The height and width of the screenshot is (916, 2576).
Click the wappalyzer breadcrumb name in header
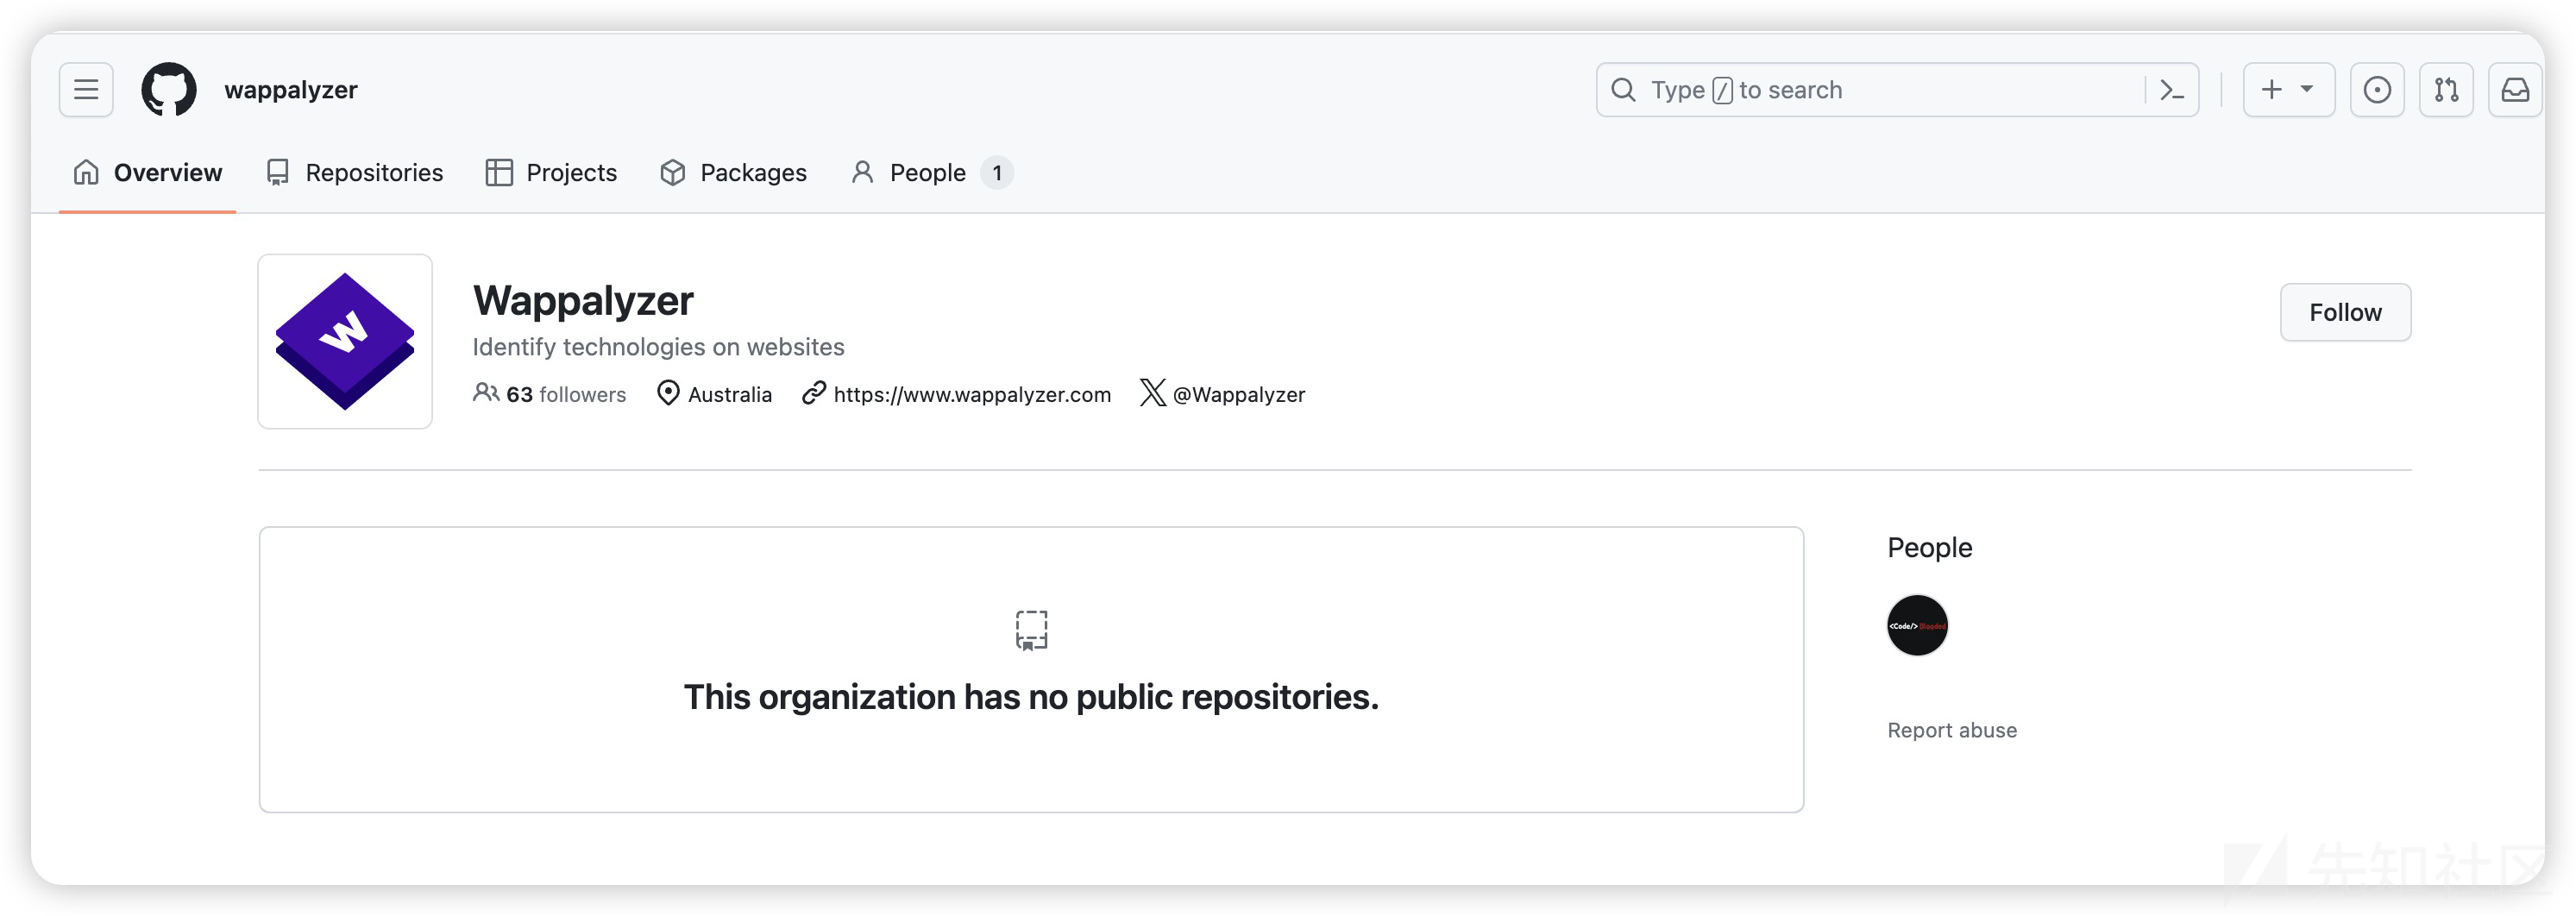point(291,90)
